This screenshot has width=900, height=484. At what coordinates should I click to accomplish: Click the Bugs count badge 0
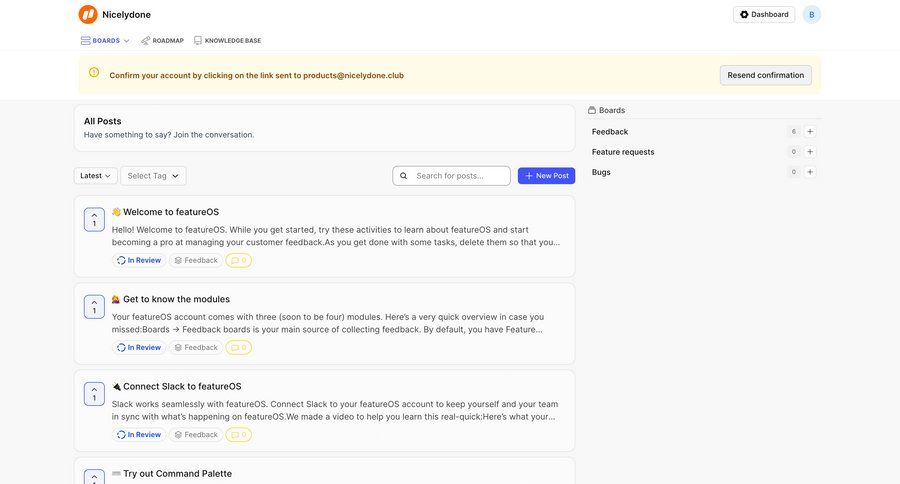click(794, 172)
